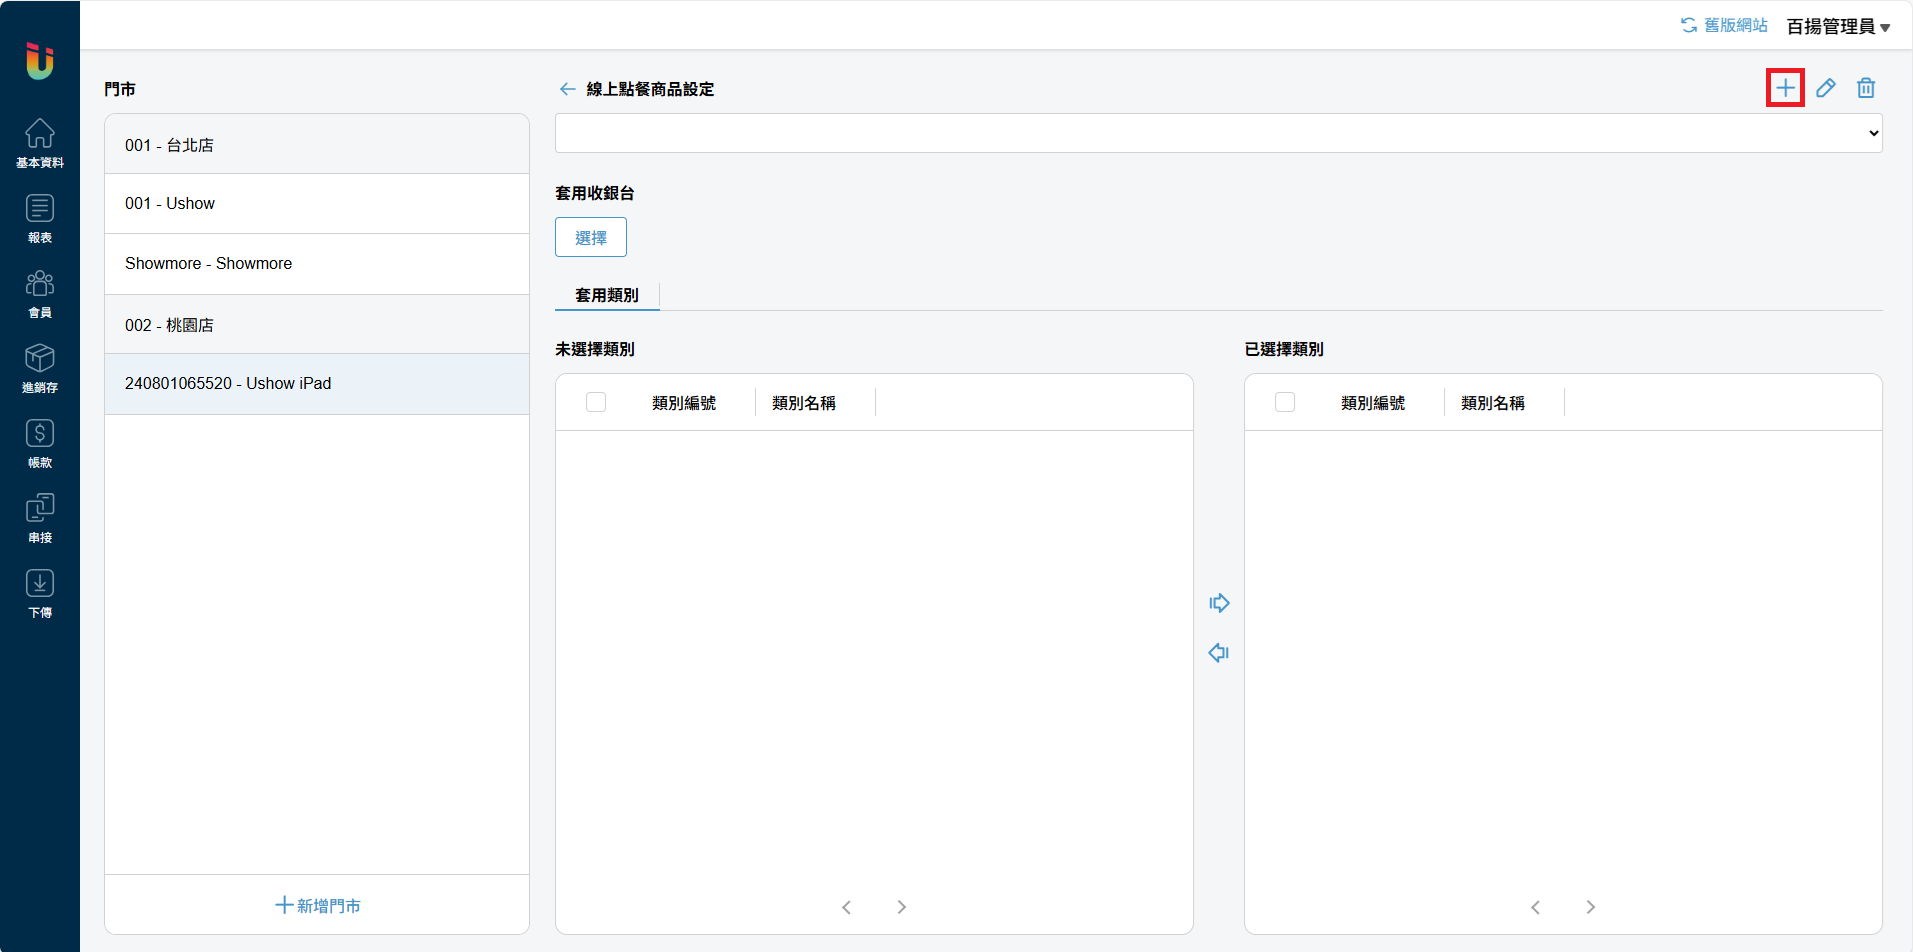Click 新增門市 to add a store
This screenshot has width=1913, height=952.
(317, 905)
